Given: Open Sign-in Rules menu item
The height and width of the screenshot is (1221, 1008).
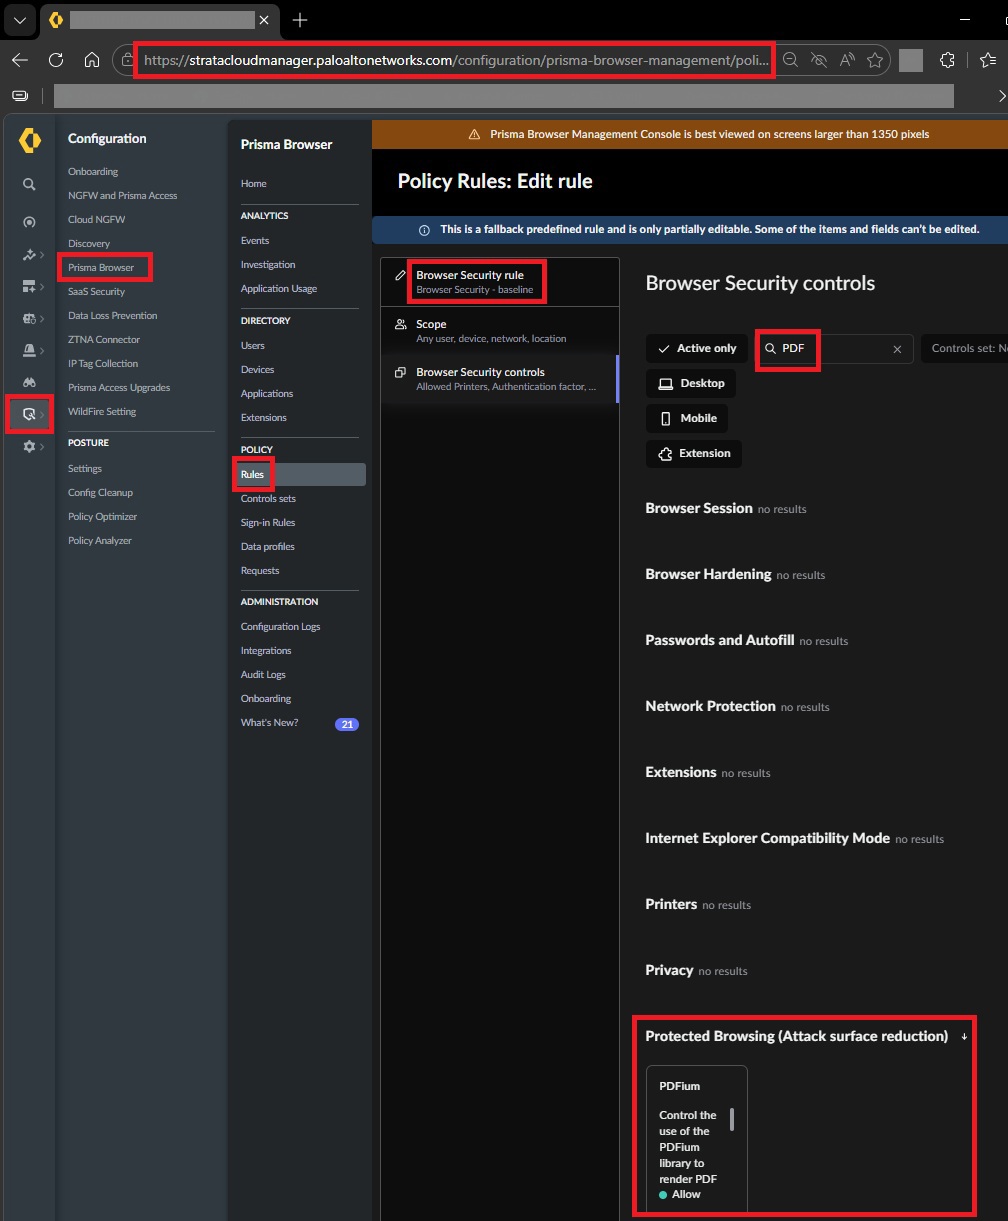Looking at the screenshot, I should point(268,522).
